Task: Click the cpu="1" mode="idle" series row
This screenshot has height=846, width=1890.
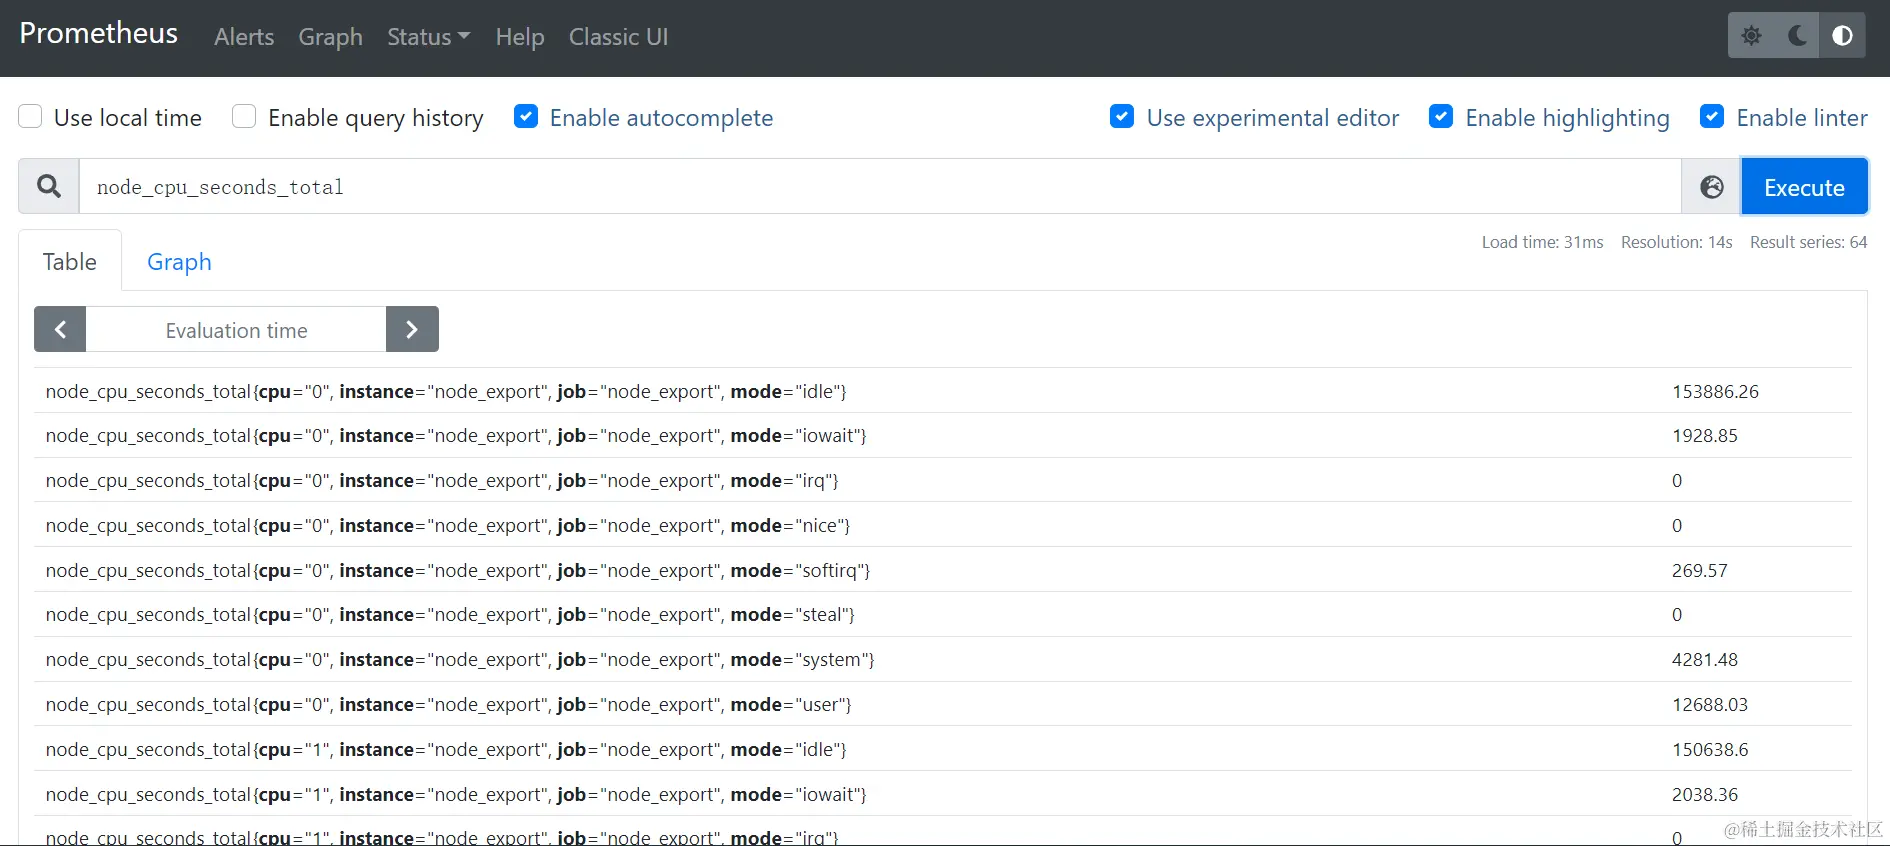Action: coord(943,749)
